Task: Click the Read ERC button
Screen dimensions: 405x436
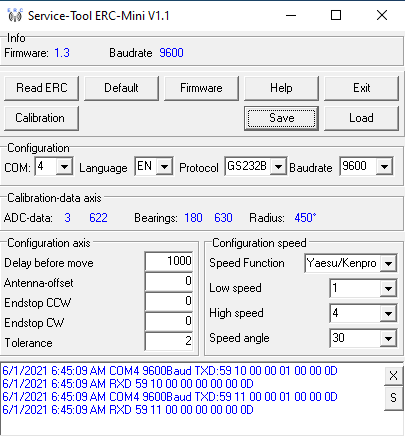Action: click(42, 88)
